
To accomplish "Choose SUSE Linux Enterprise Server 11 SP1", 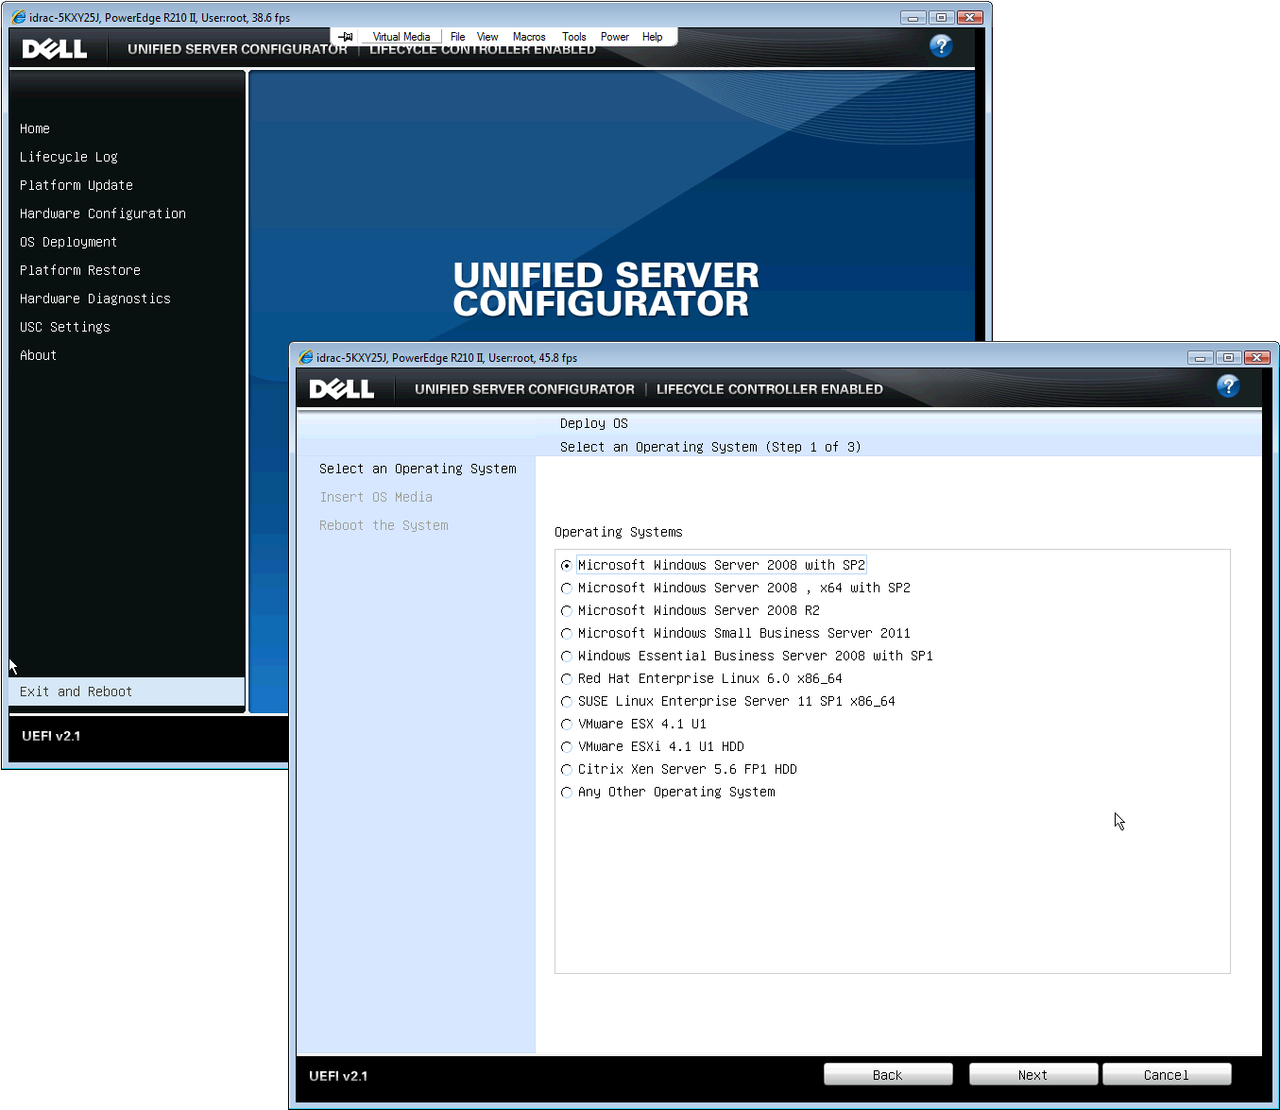I will click(x=728, y=701).
